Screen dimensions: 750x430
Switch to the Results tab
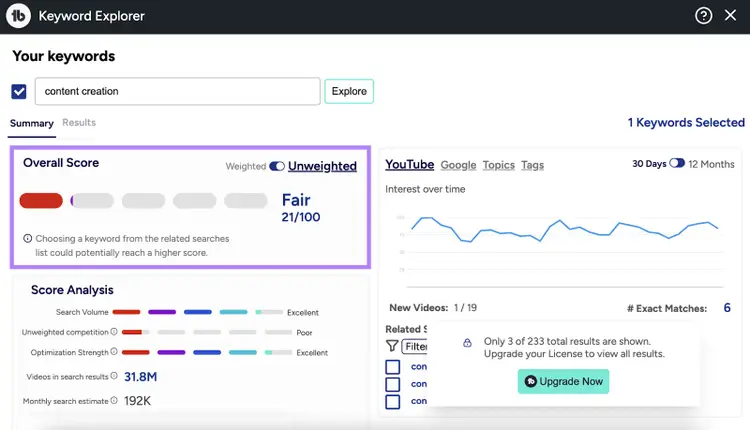(x=79, y=122)
